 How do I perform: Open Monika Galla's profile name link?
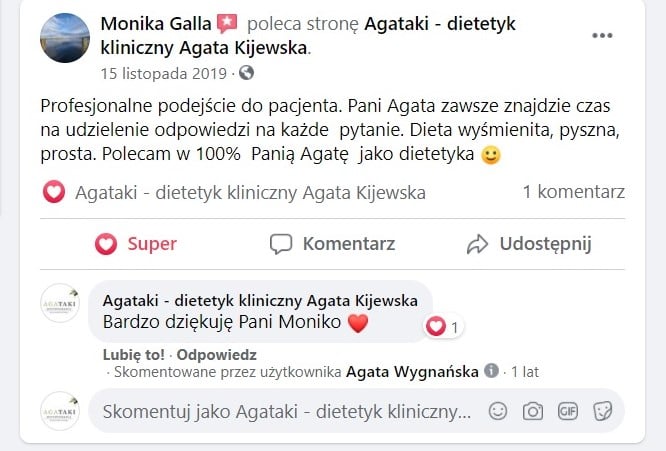(154, 23)
